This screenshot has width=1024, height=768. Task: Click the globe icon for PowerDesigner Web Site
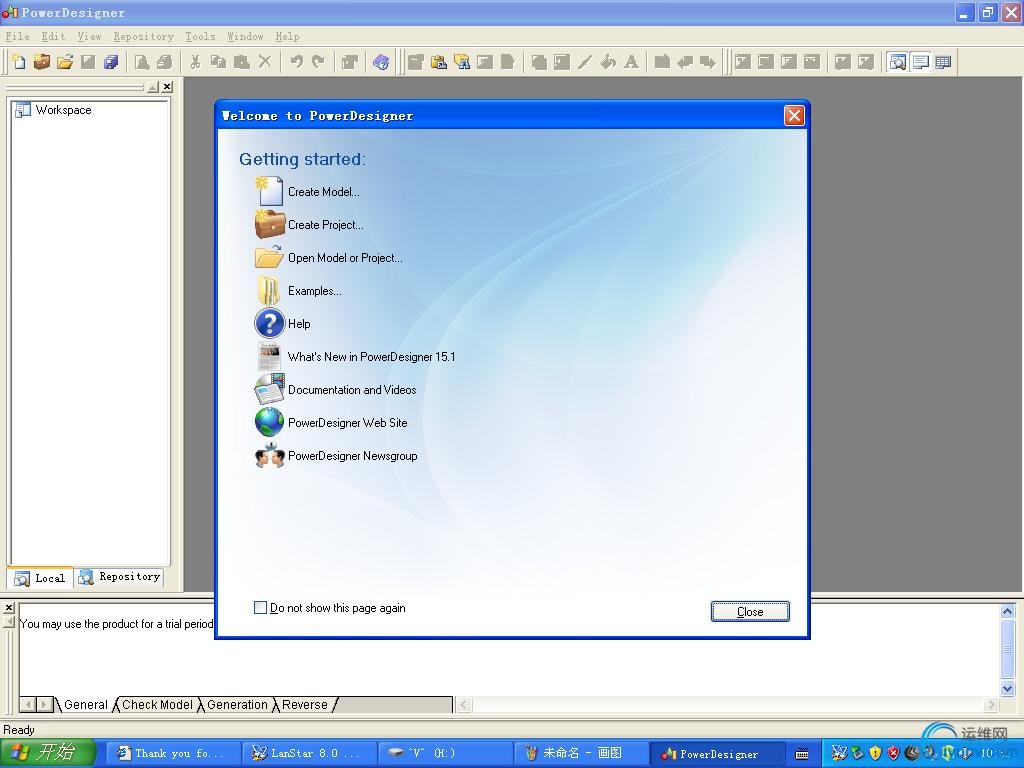269,422
